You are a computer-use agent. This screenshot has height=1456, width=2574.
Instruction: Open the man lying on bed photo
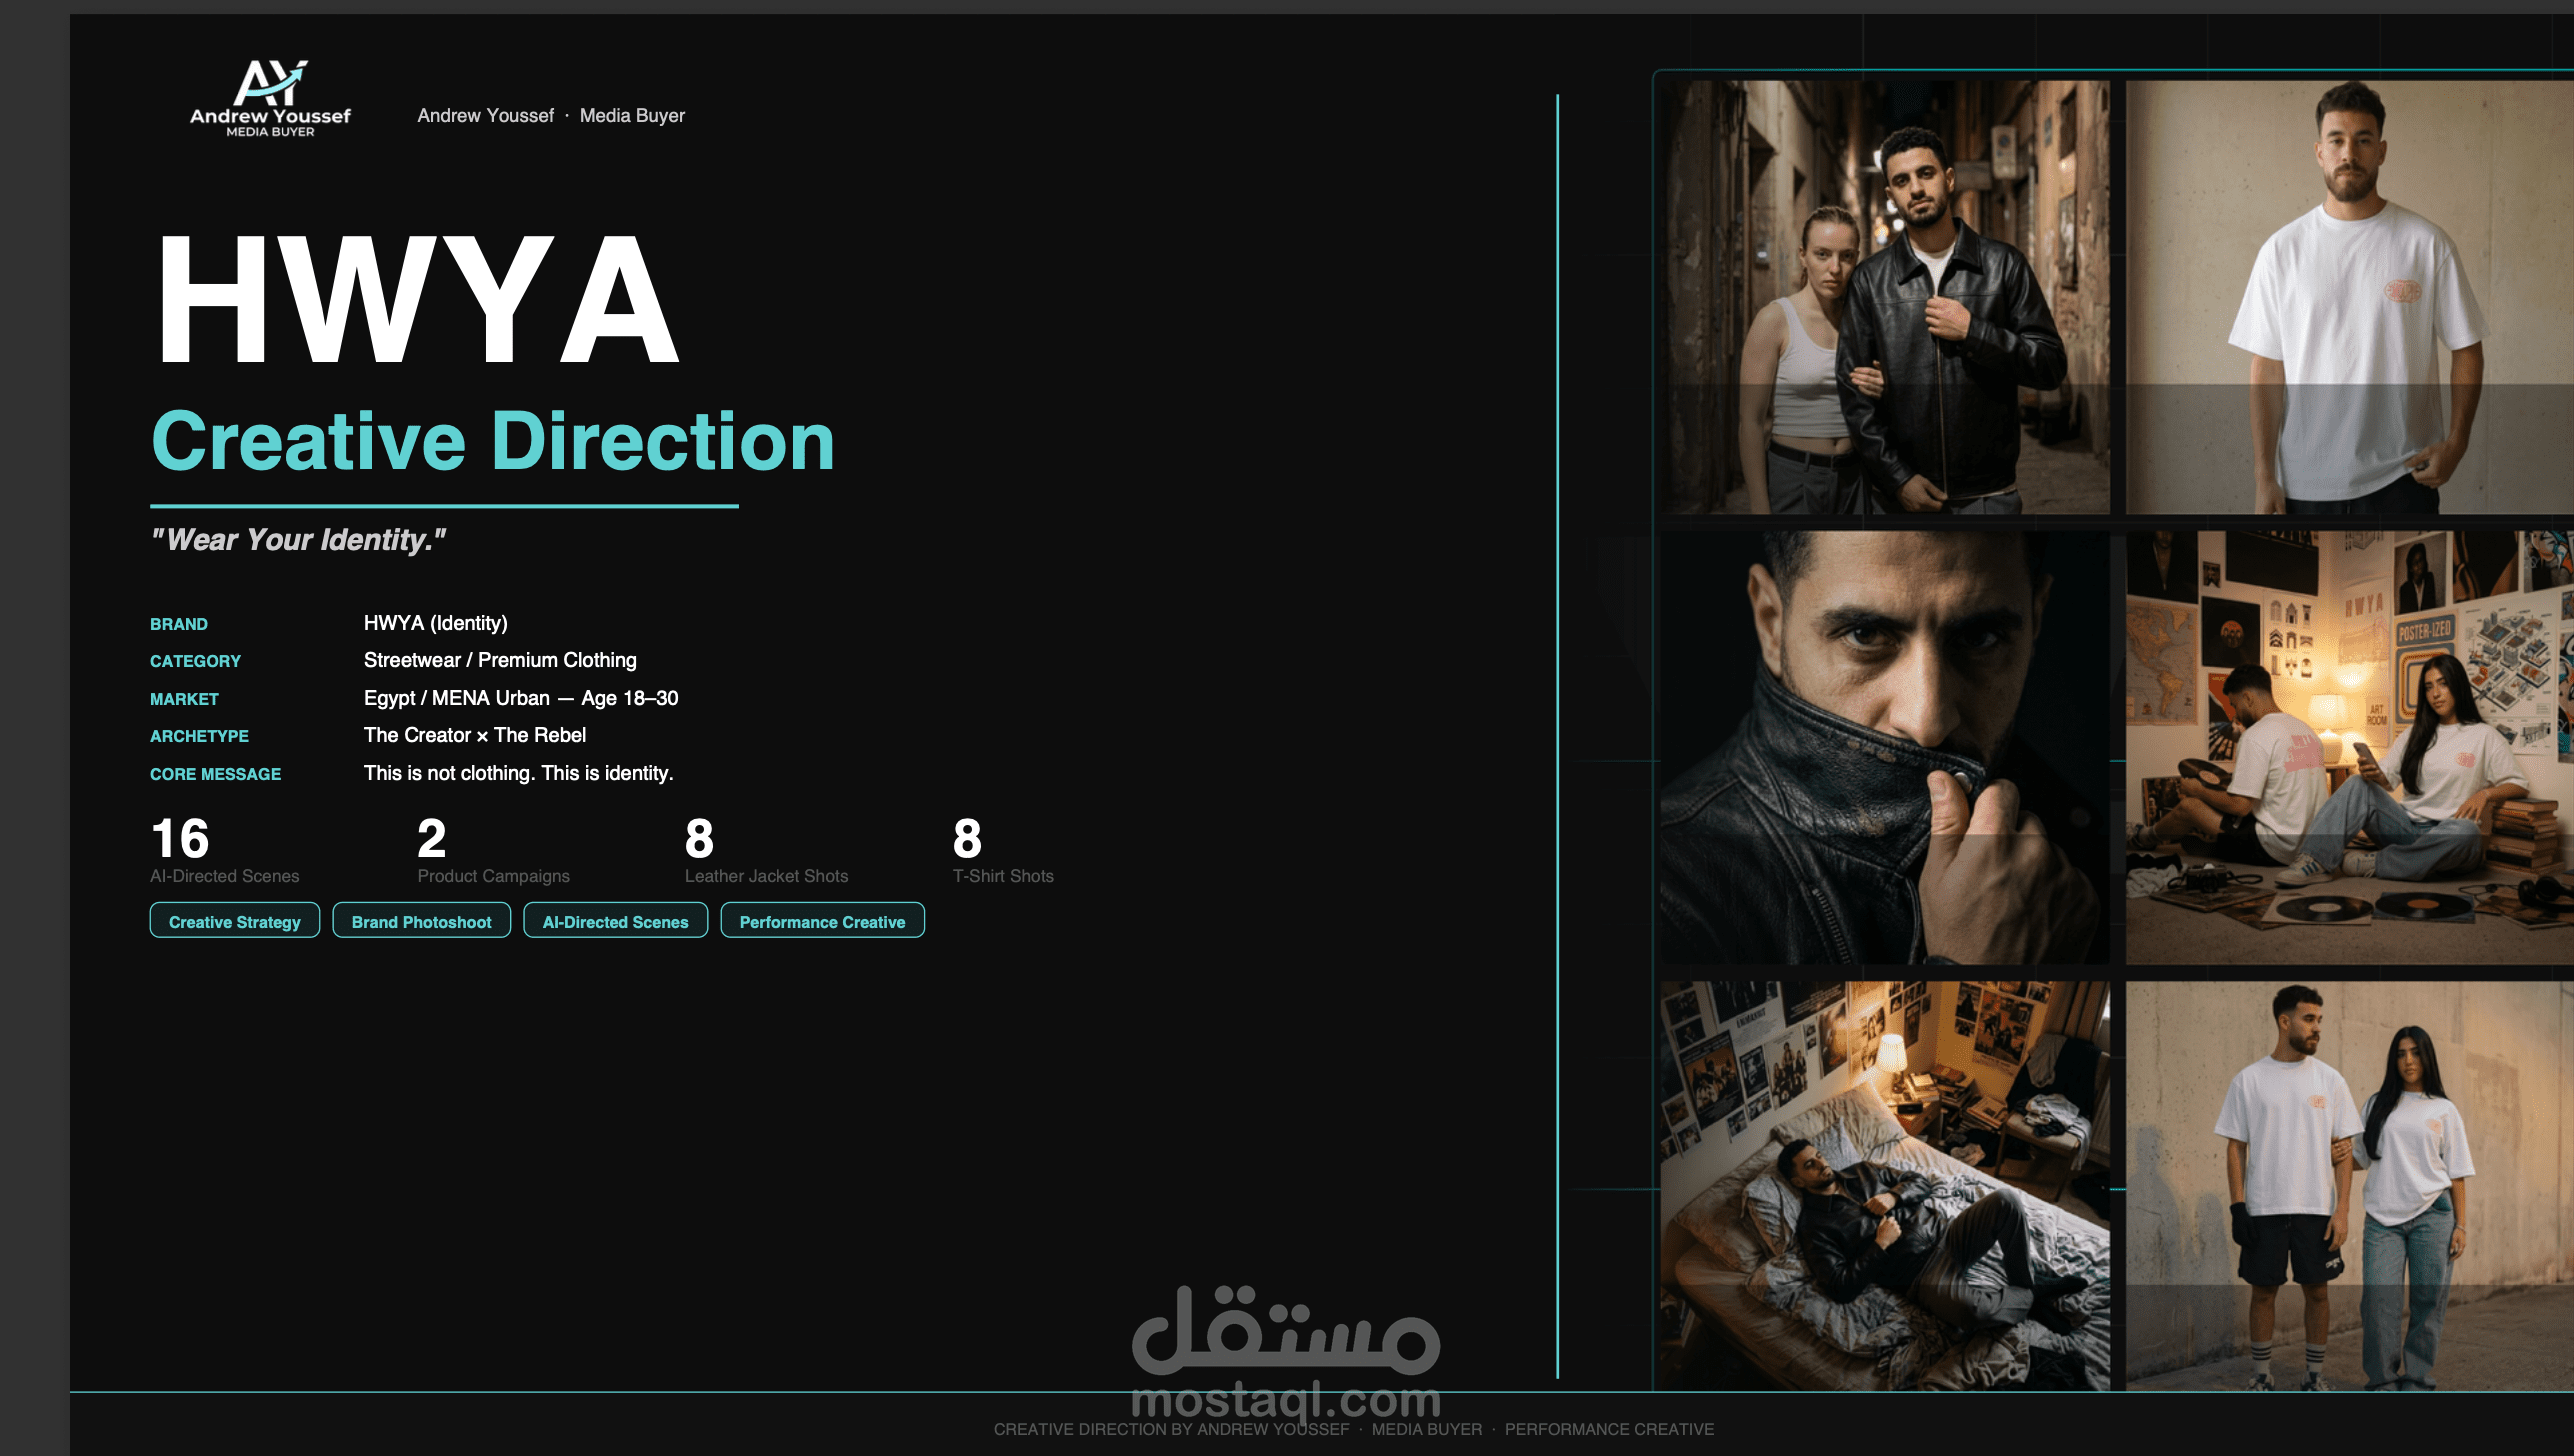(x=1885, y=1185)
